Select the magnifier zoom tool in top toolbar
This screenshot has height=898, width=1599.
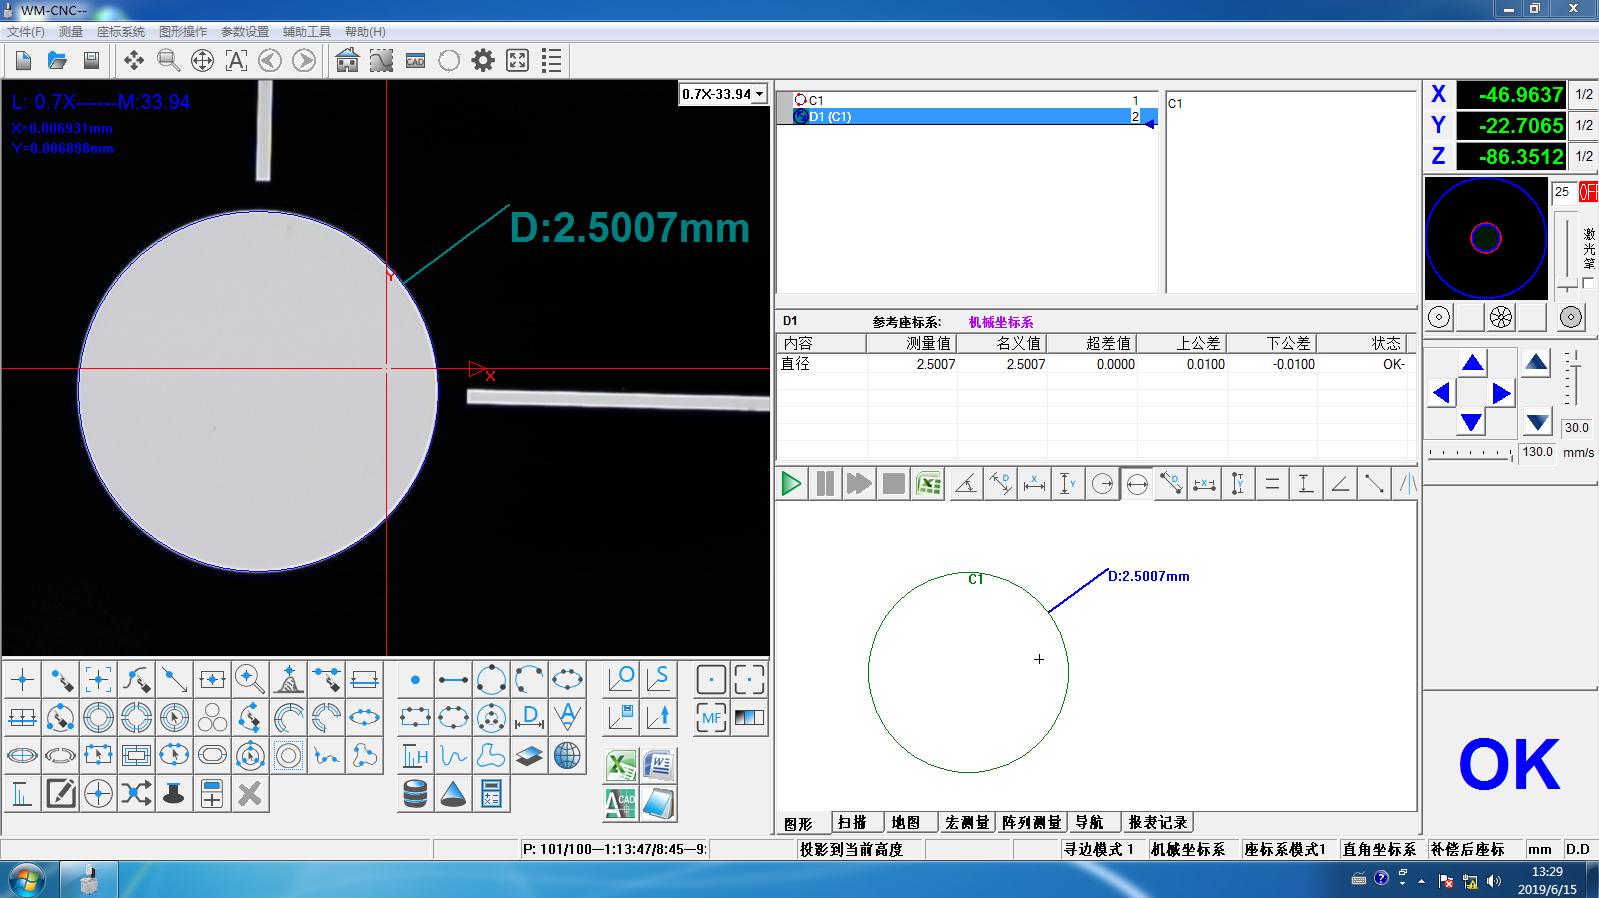(168, 60)
